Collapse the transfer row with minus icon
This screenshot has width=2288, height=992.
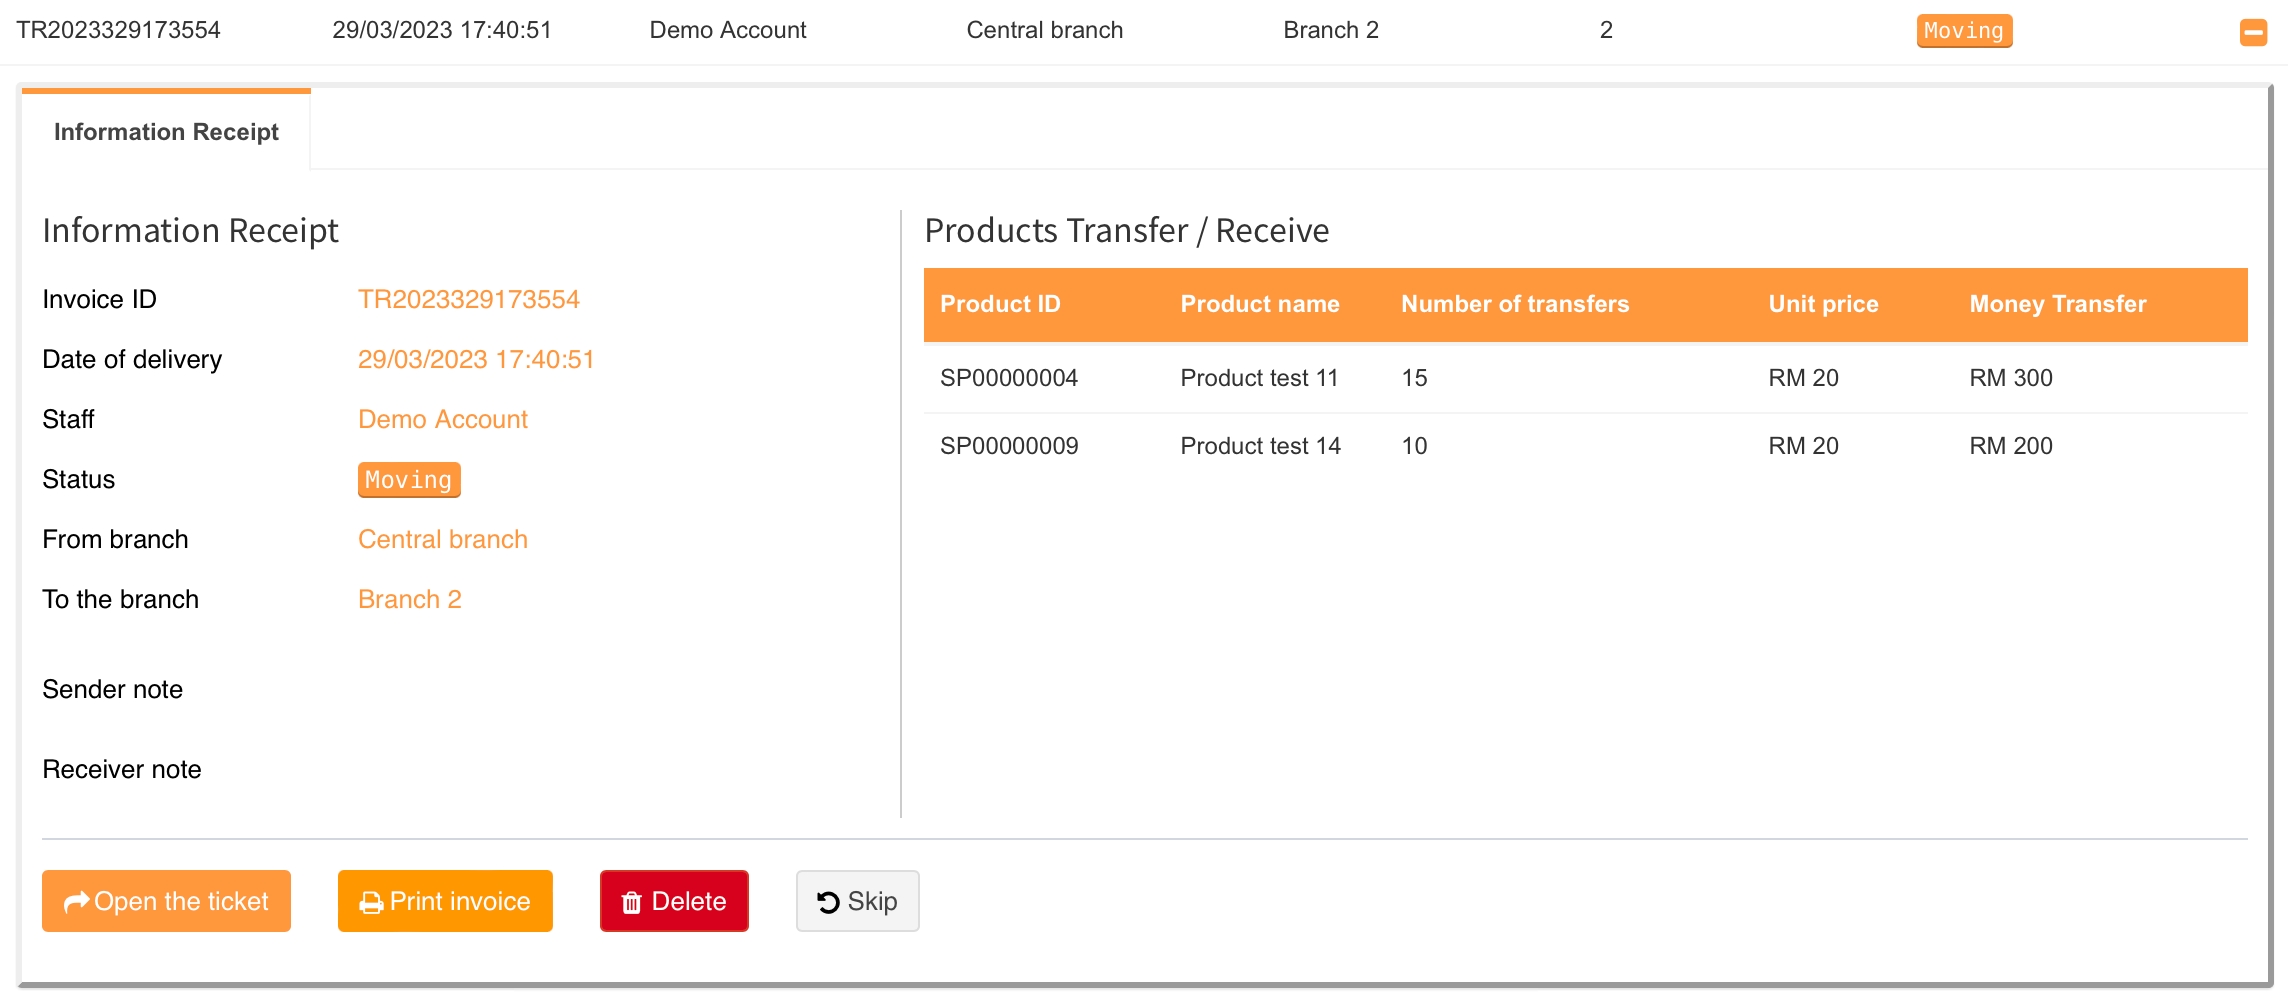2253,32
